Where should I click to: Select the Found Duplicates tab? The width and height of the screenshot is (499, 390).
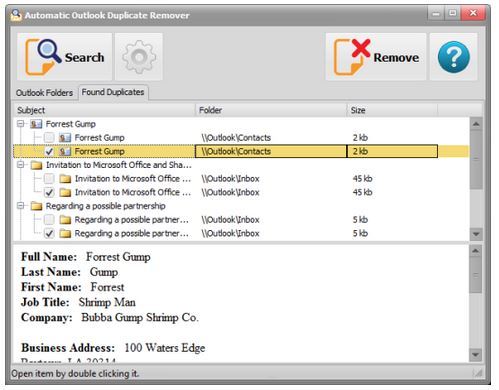113,92
